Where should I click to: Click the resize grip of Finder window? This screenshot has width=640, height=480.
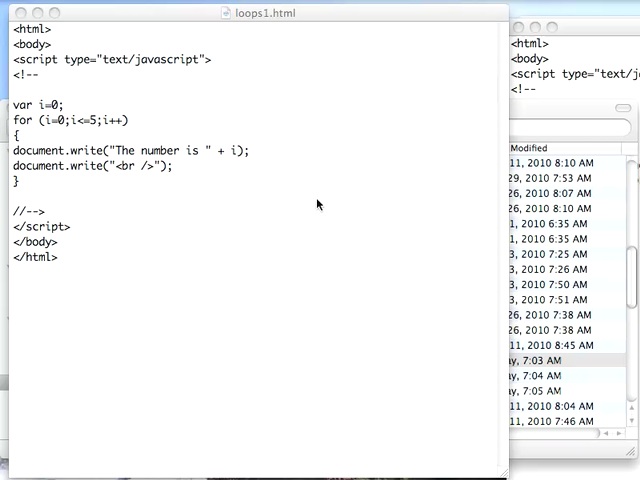click(x=633, y=451)
